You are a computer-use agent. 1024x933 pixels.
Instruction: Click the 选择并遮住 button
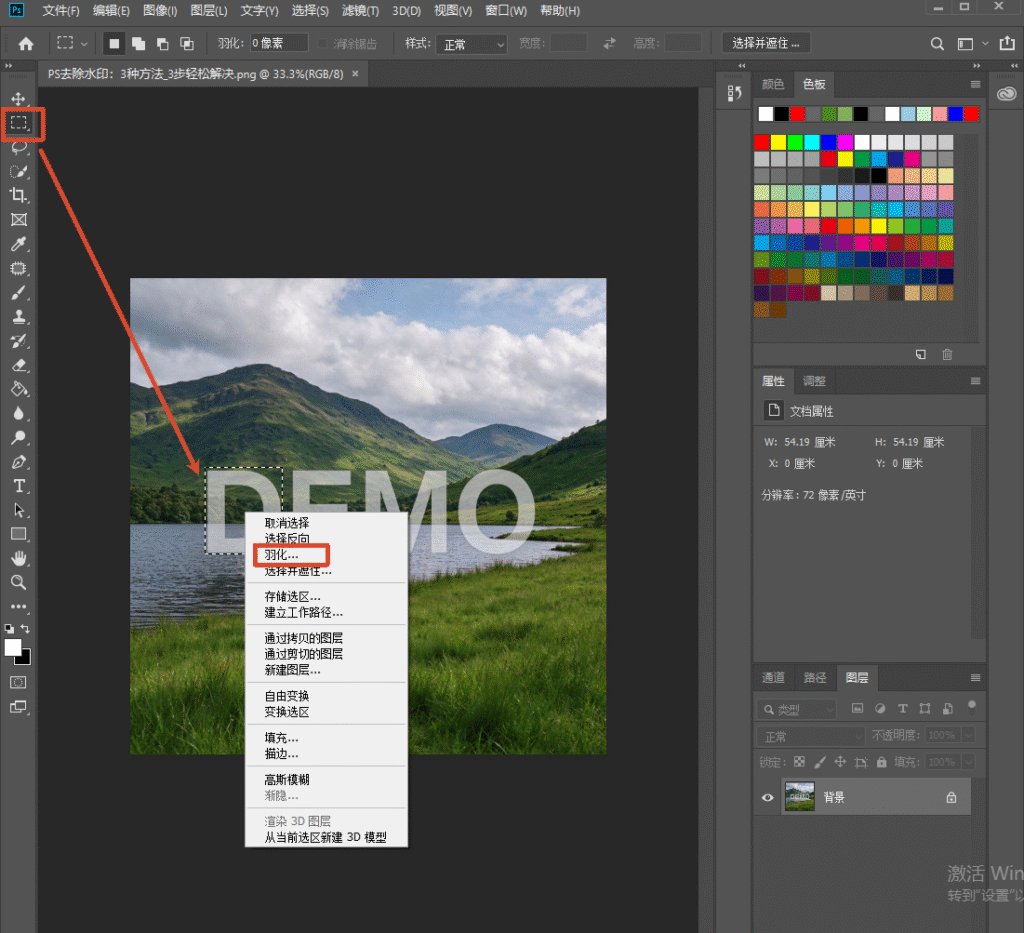765,44
